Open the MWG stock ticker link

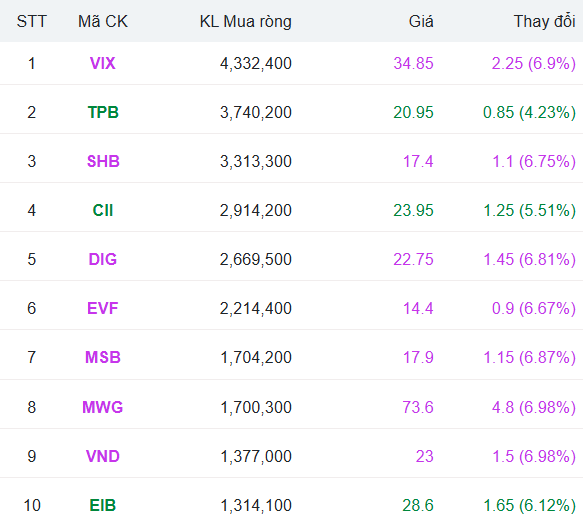coord(103,407)
